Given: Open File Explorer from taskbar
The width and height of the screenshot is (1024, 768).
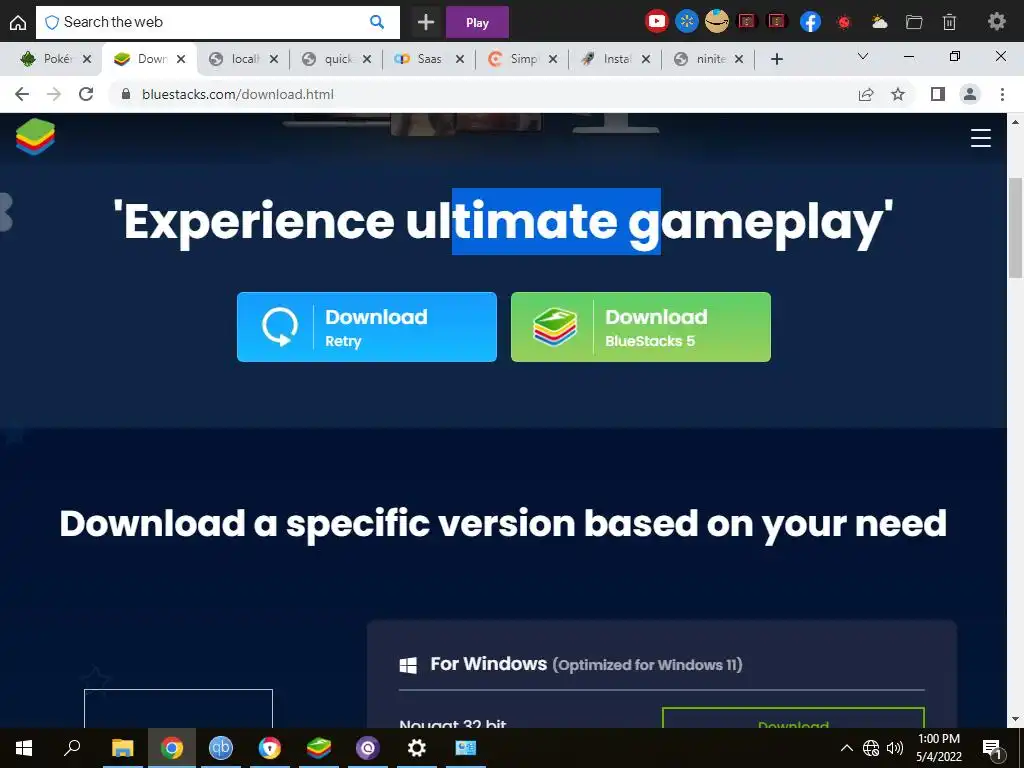Looking at the screenshot, I should (x=122, y=748).
